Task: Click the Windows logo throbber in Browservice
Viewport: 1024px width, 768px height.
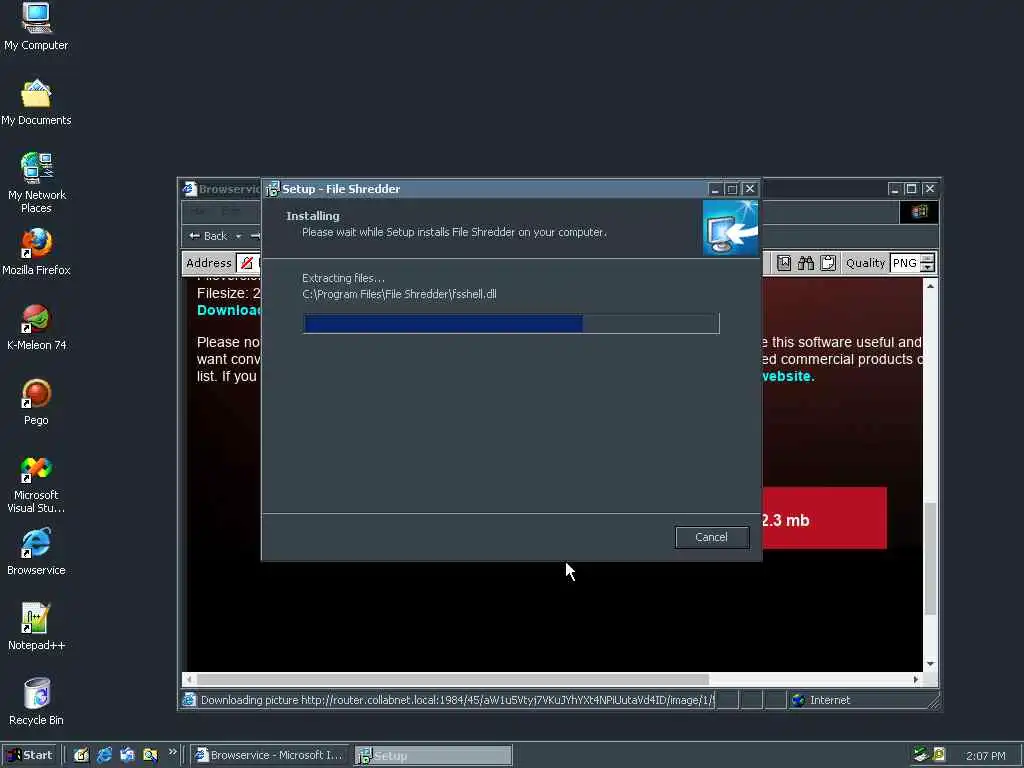Action: pyautogui.click(x=920, y=212)
